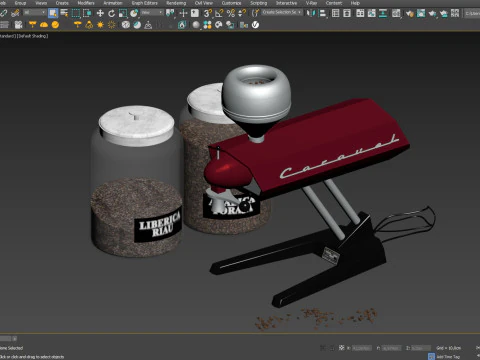Toggle the Scene Explorer icon
The image size is (480, 360).
[336, 13]
